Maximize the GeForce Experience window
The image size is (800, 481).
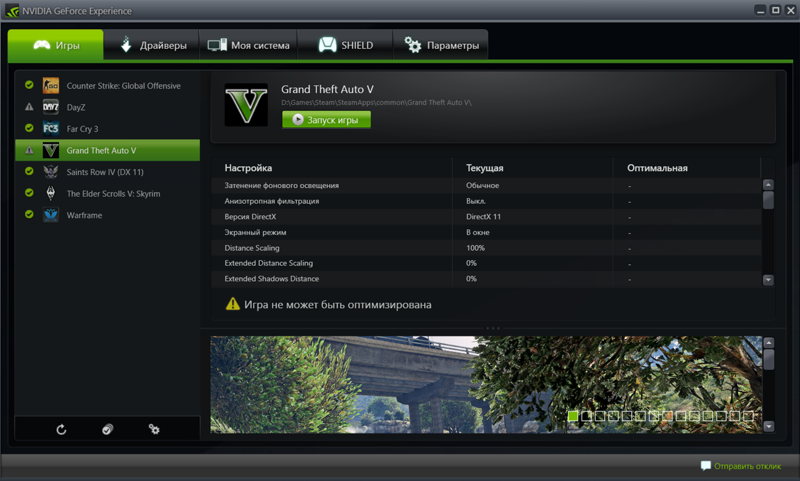[x=776, y=10]
